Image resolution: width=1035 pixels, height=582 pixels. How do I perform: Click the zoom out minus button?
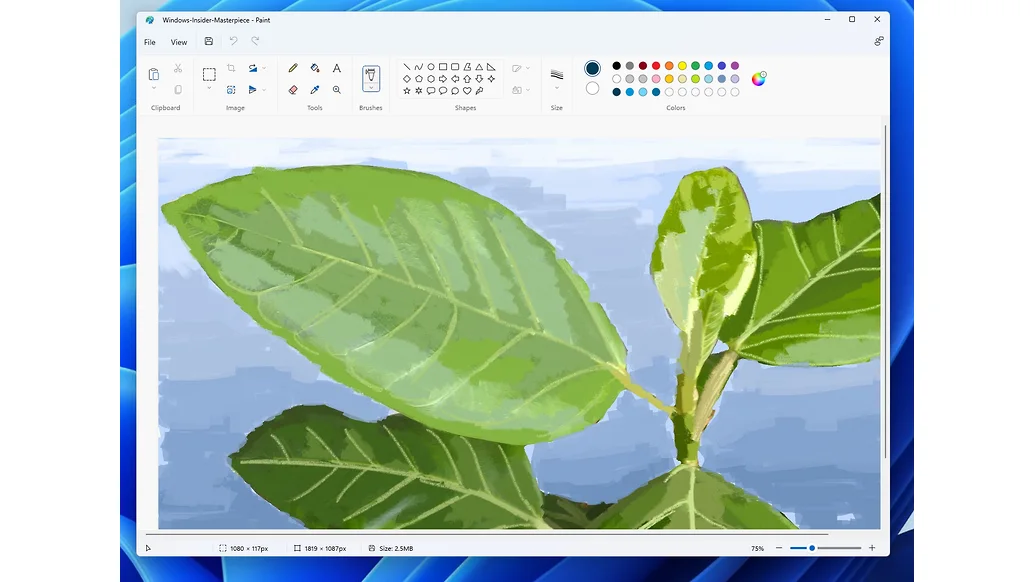pyautogui.click(x=779, y=548)
